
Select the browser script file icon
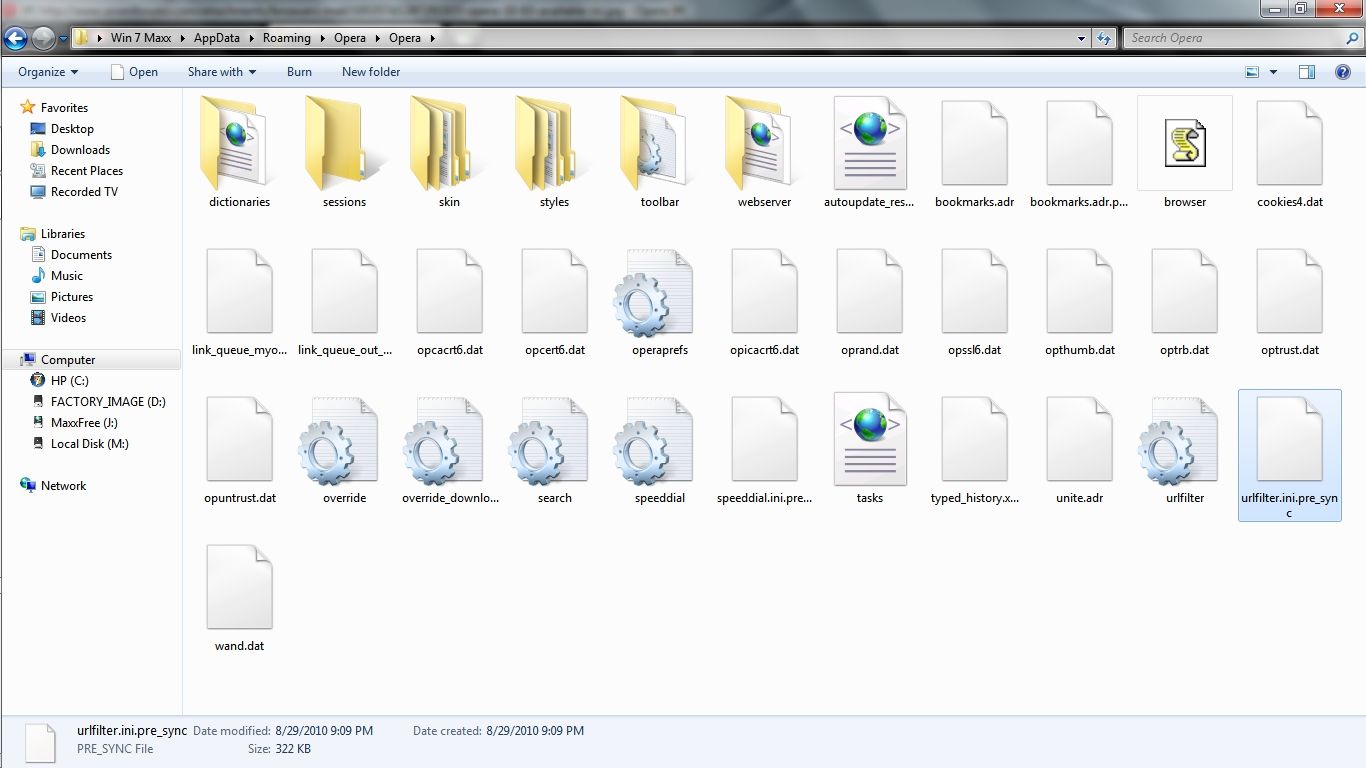(1185, 143)
